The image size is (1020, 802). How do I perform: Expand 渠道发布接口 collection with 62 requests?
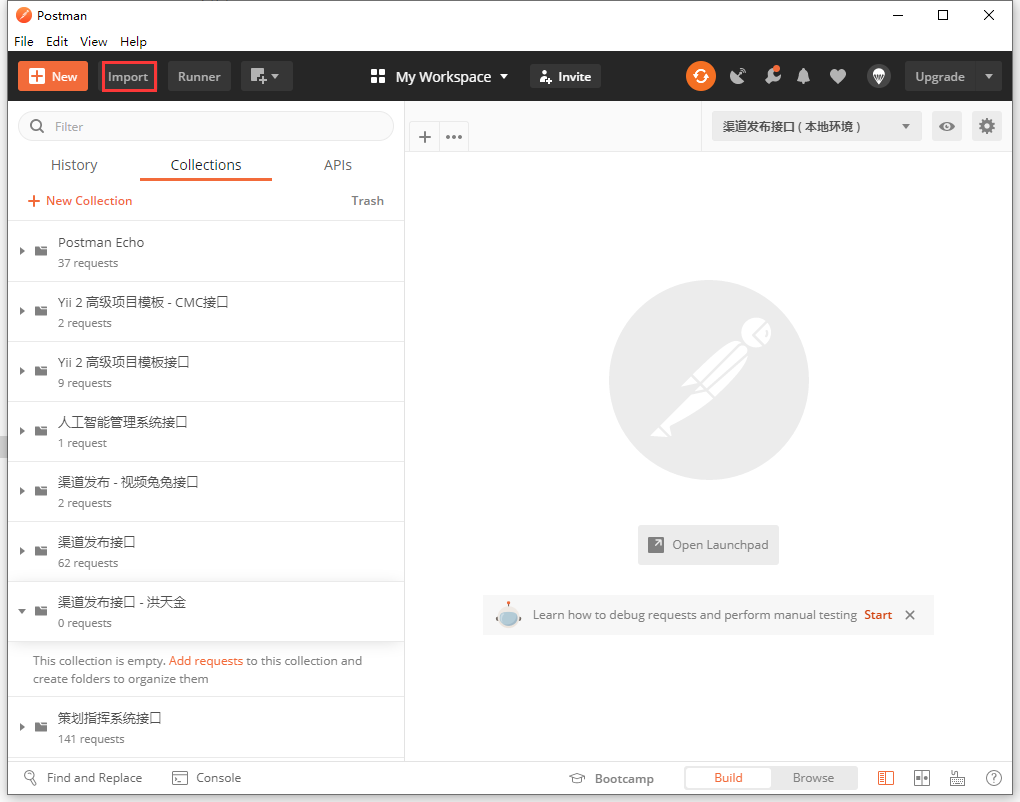22,551
